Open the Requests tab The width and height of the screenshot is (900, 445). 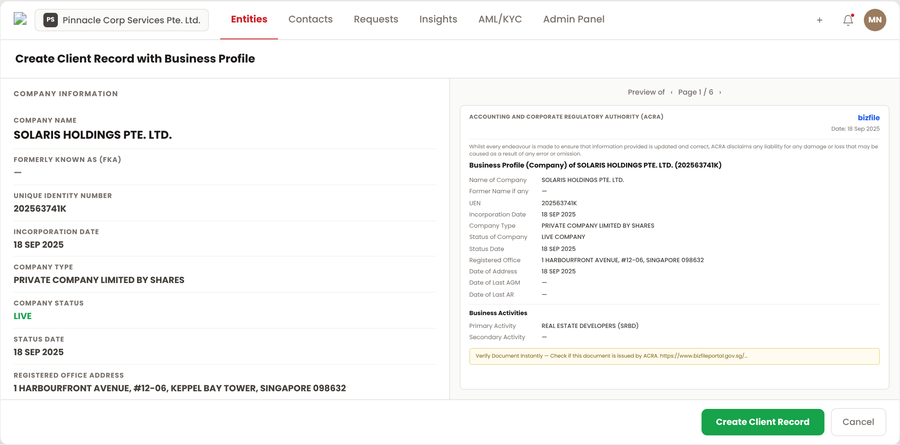(x=376, y=20)
